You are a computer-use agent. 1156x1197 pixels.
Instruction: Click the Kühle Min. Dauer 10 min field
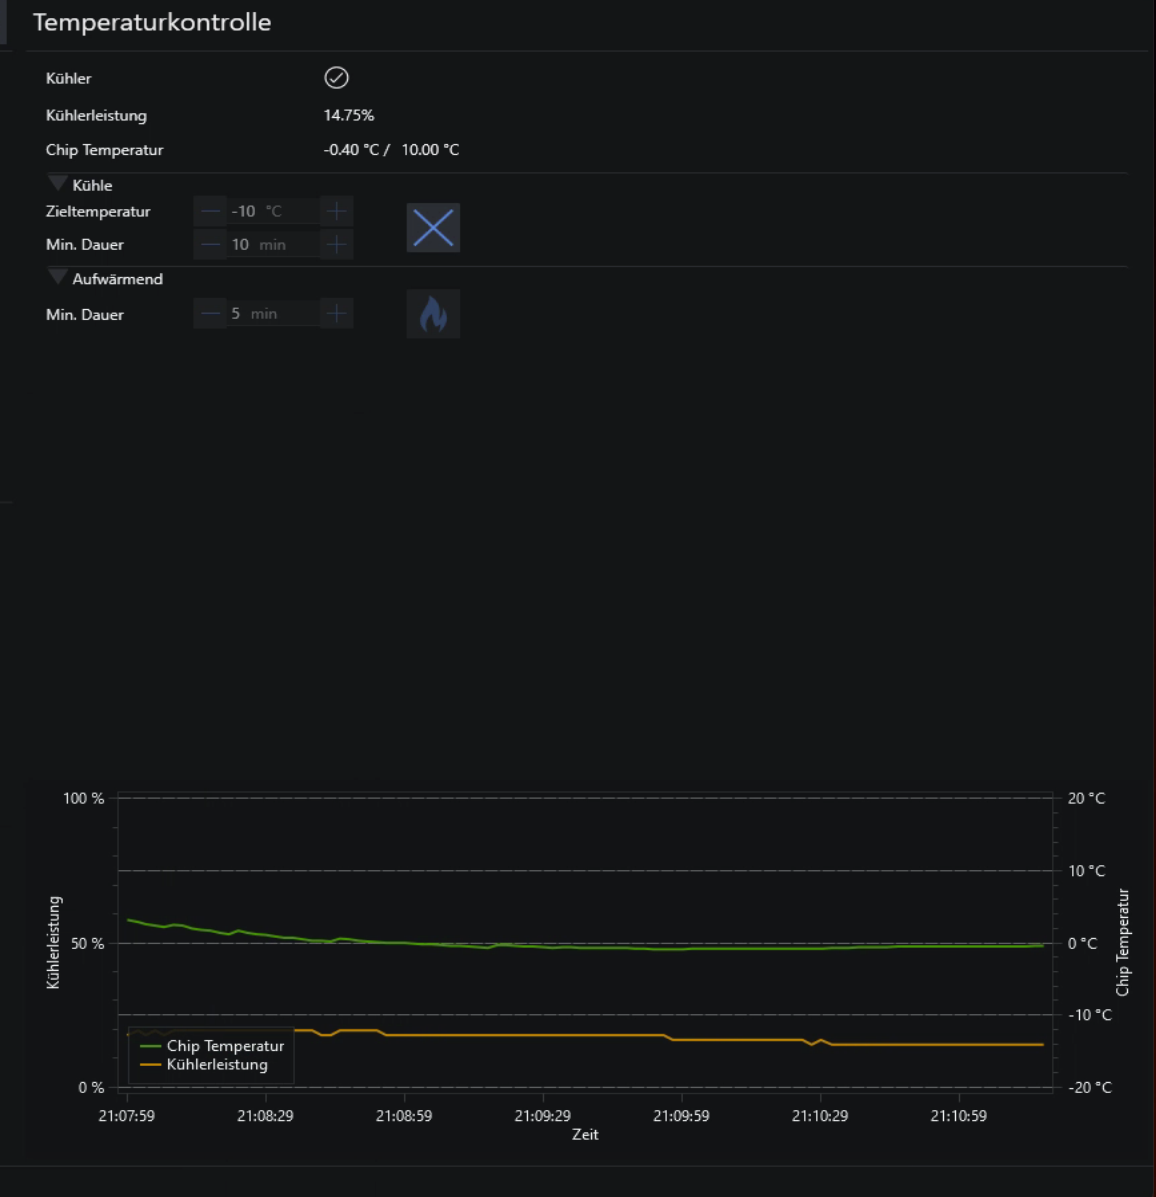point(273,245)
